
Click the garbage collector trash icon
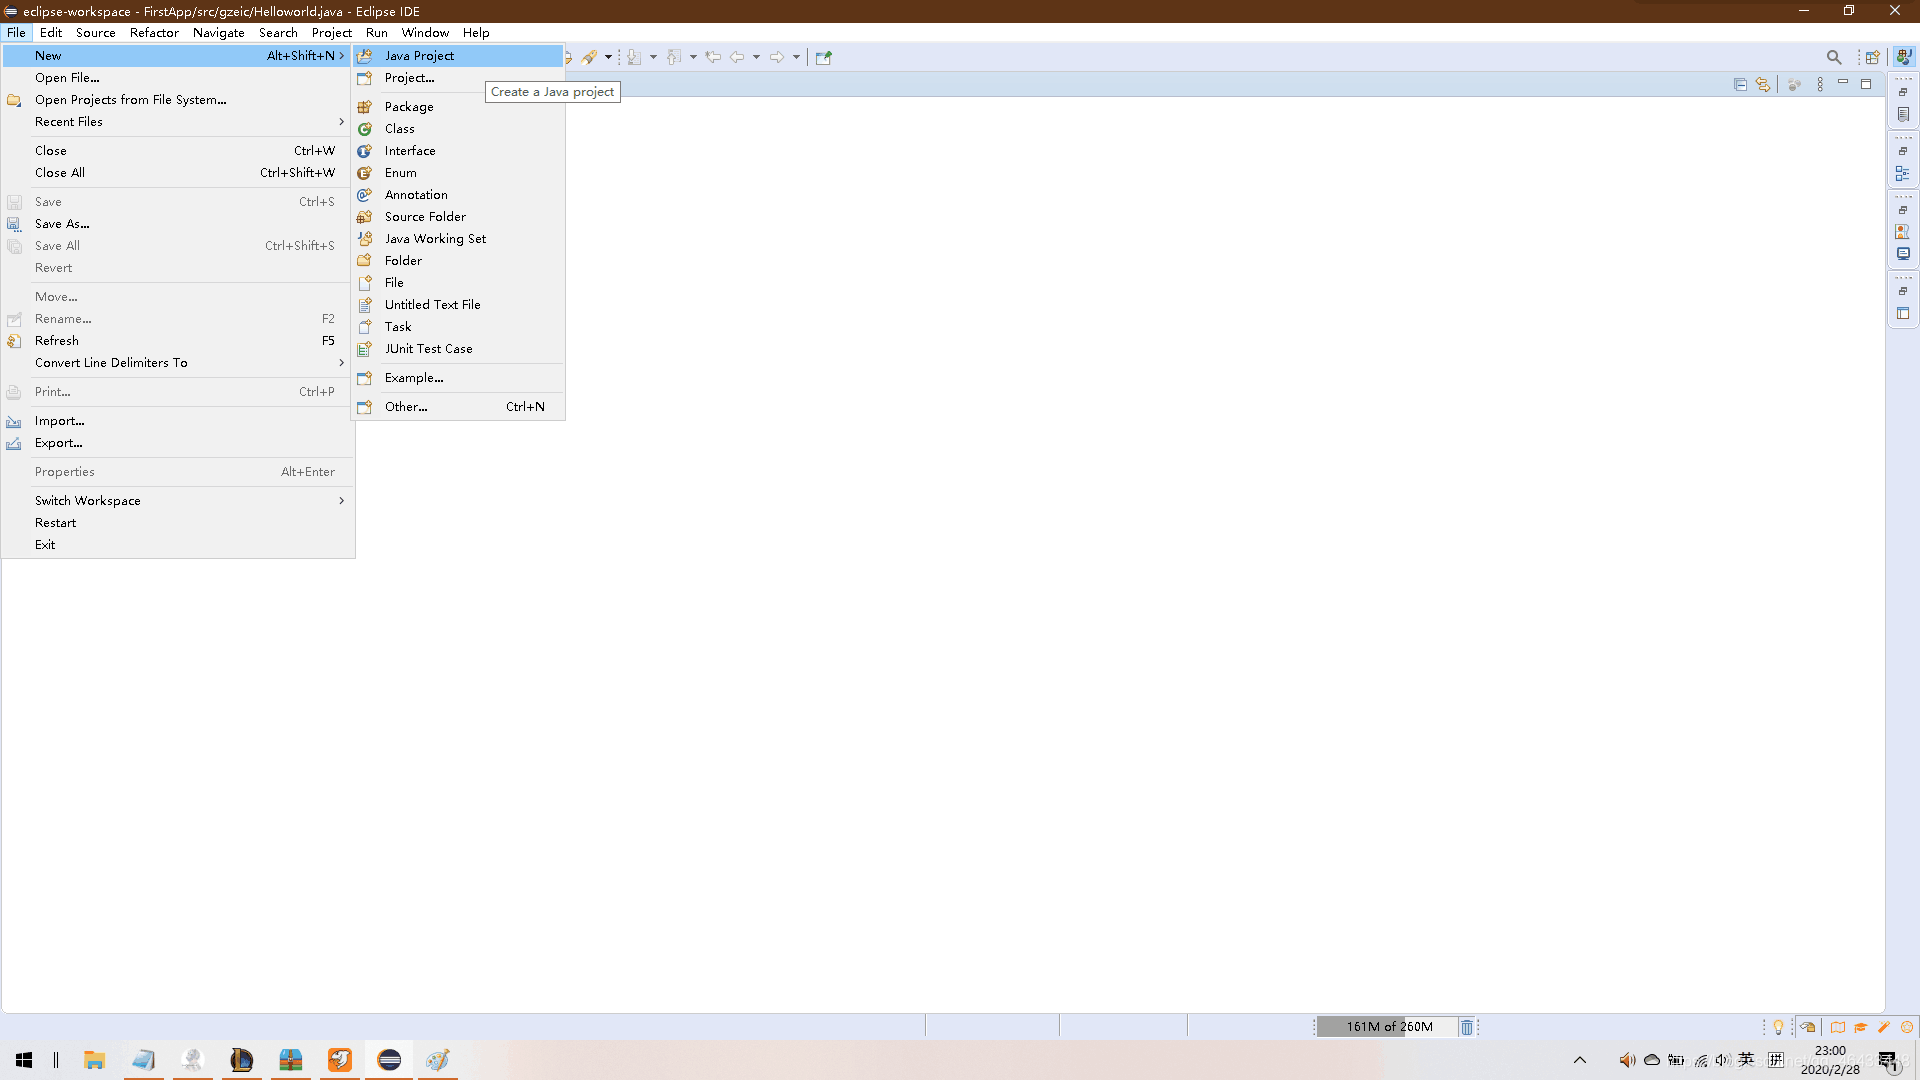pos(1466,1027)
